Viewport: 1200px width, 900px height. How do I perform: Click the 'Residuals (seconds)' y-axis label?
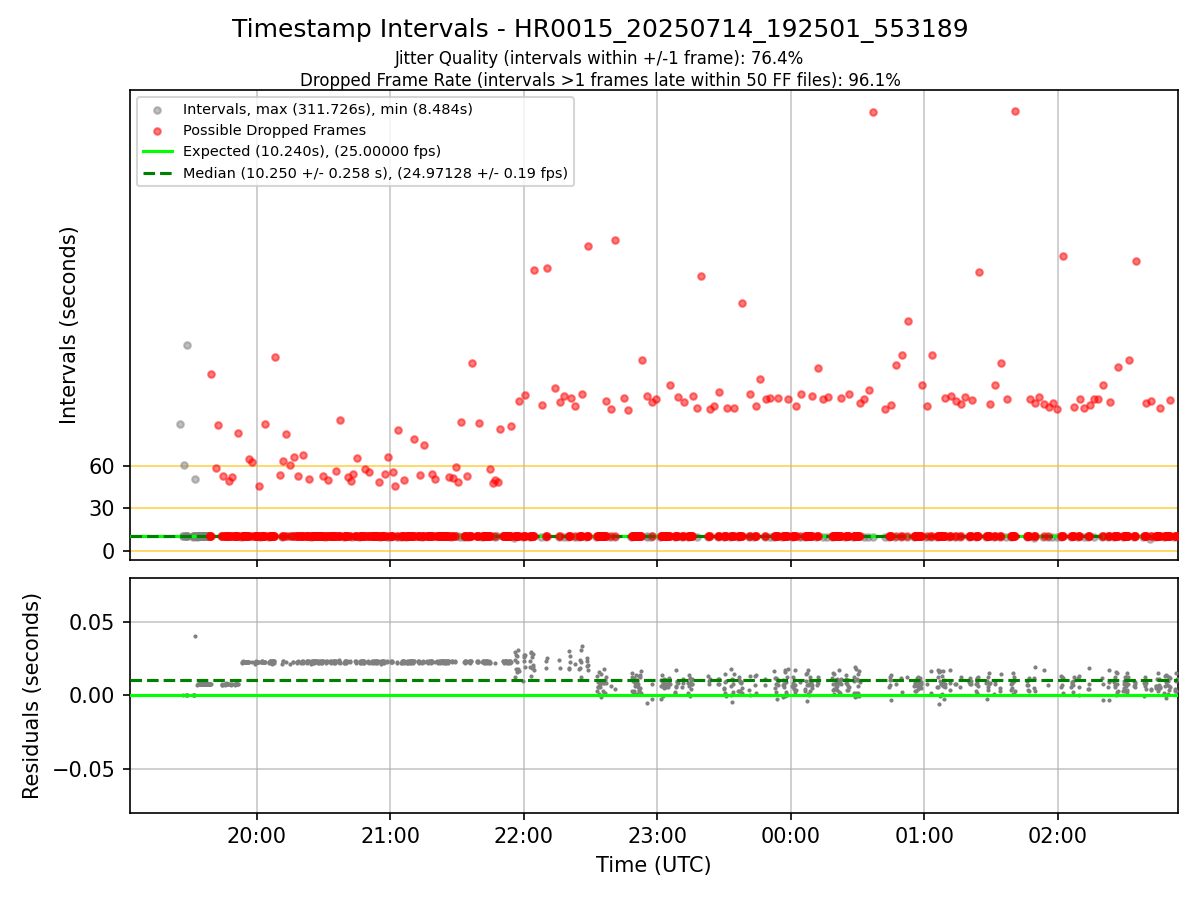pos(32,696)
